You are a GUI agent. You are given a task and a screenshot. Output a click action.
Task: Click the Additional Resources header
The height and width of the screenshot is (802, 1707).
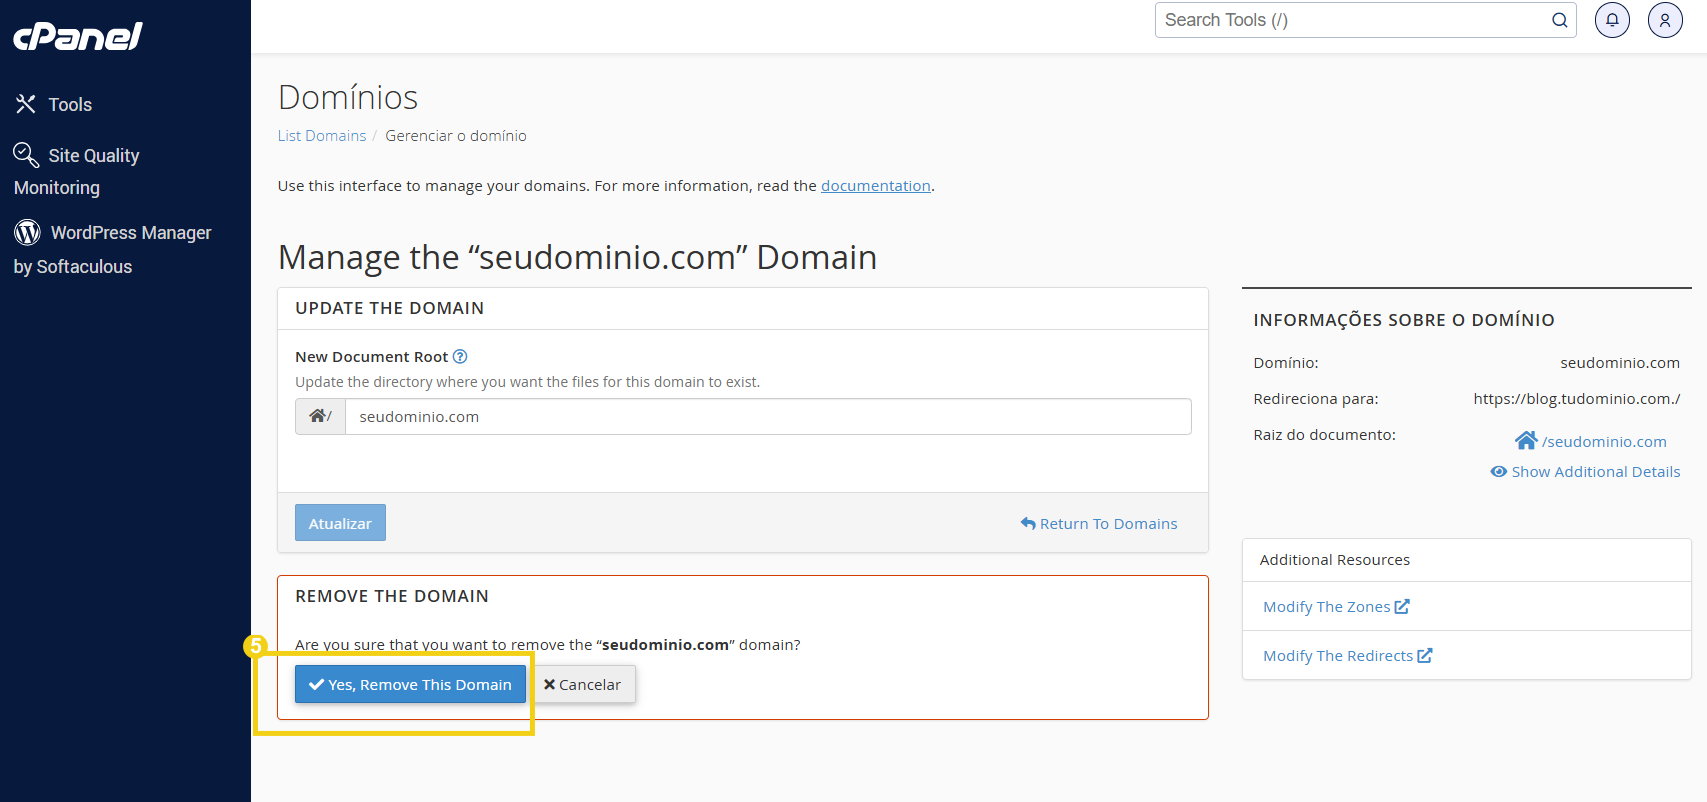pos(1335,560)
